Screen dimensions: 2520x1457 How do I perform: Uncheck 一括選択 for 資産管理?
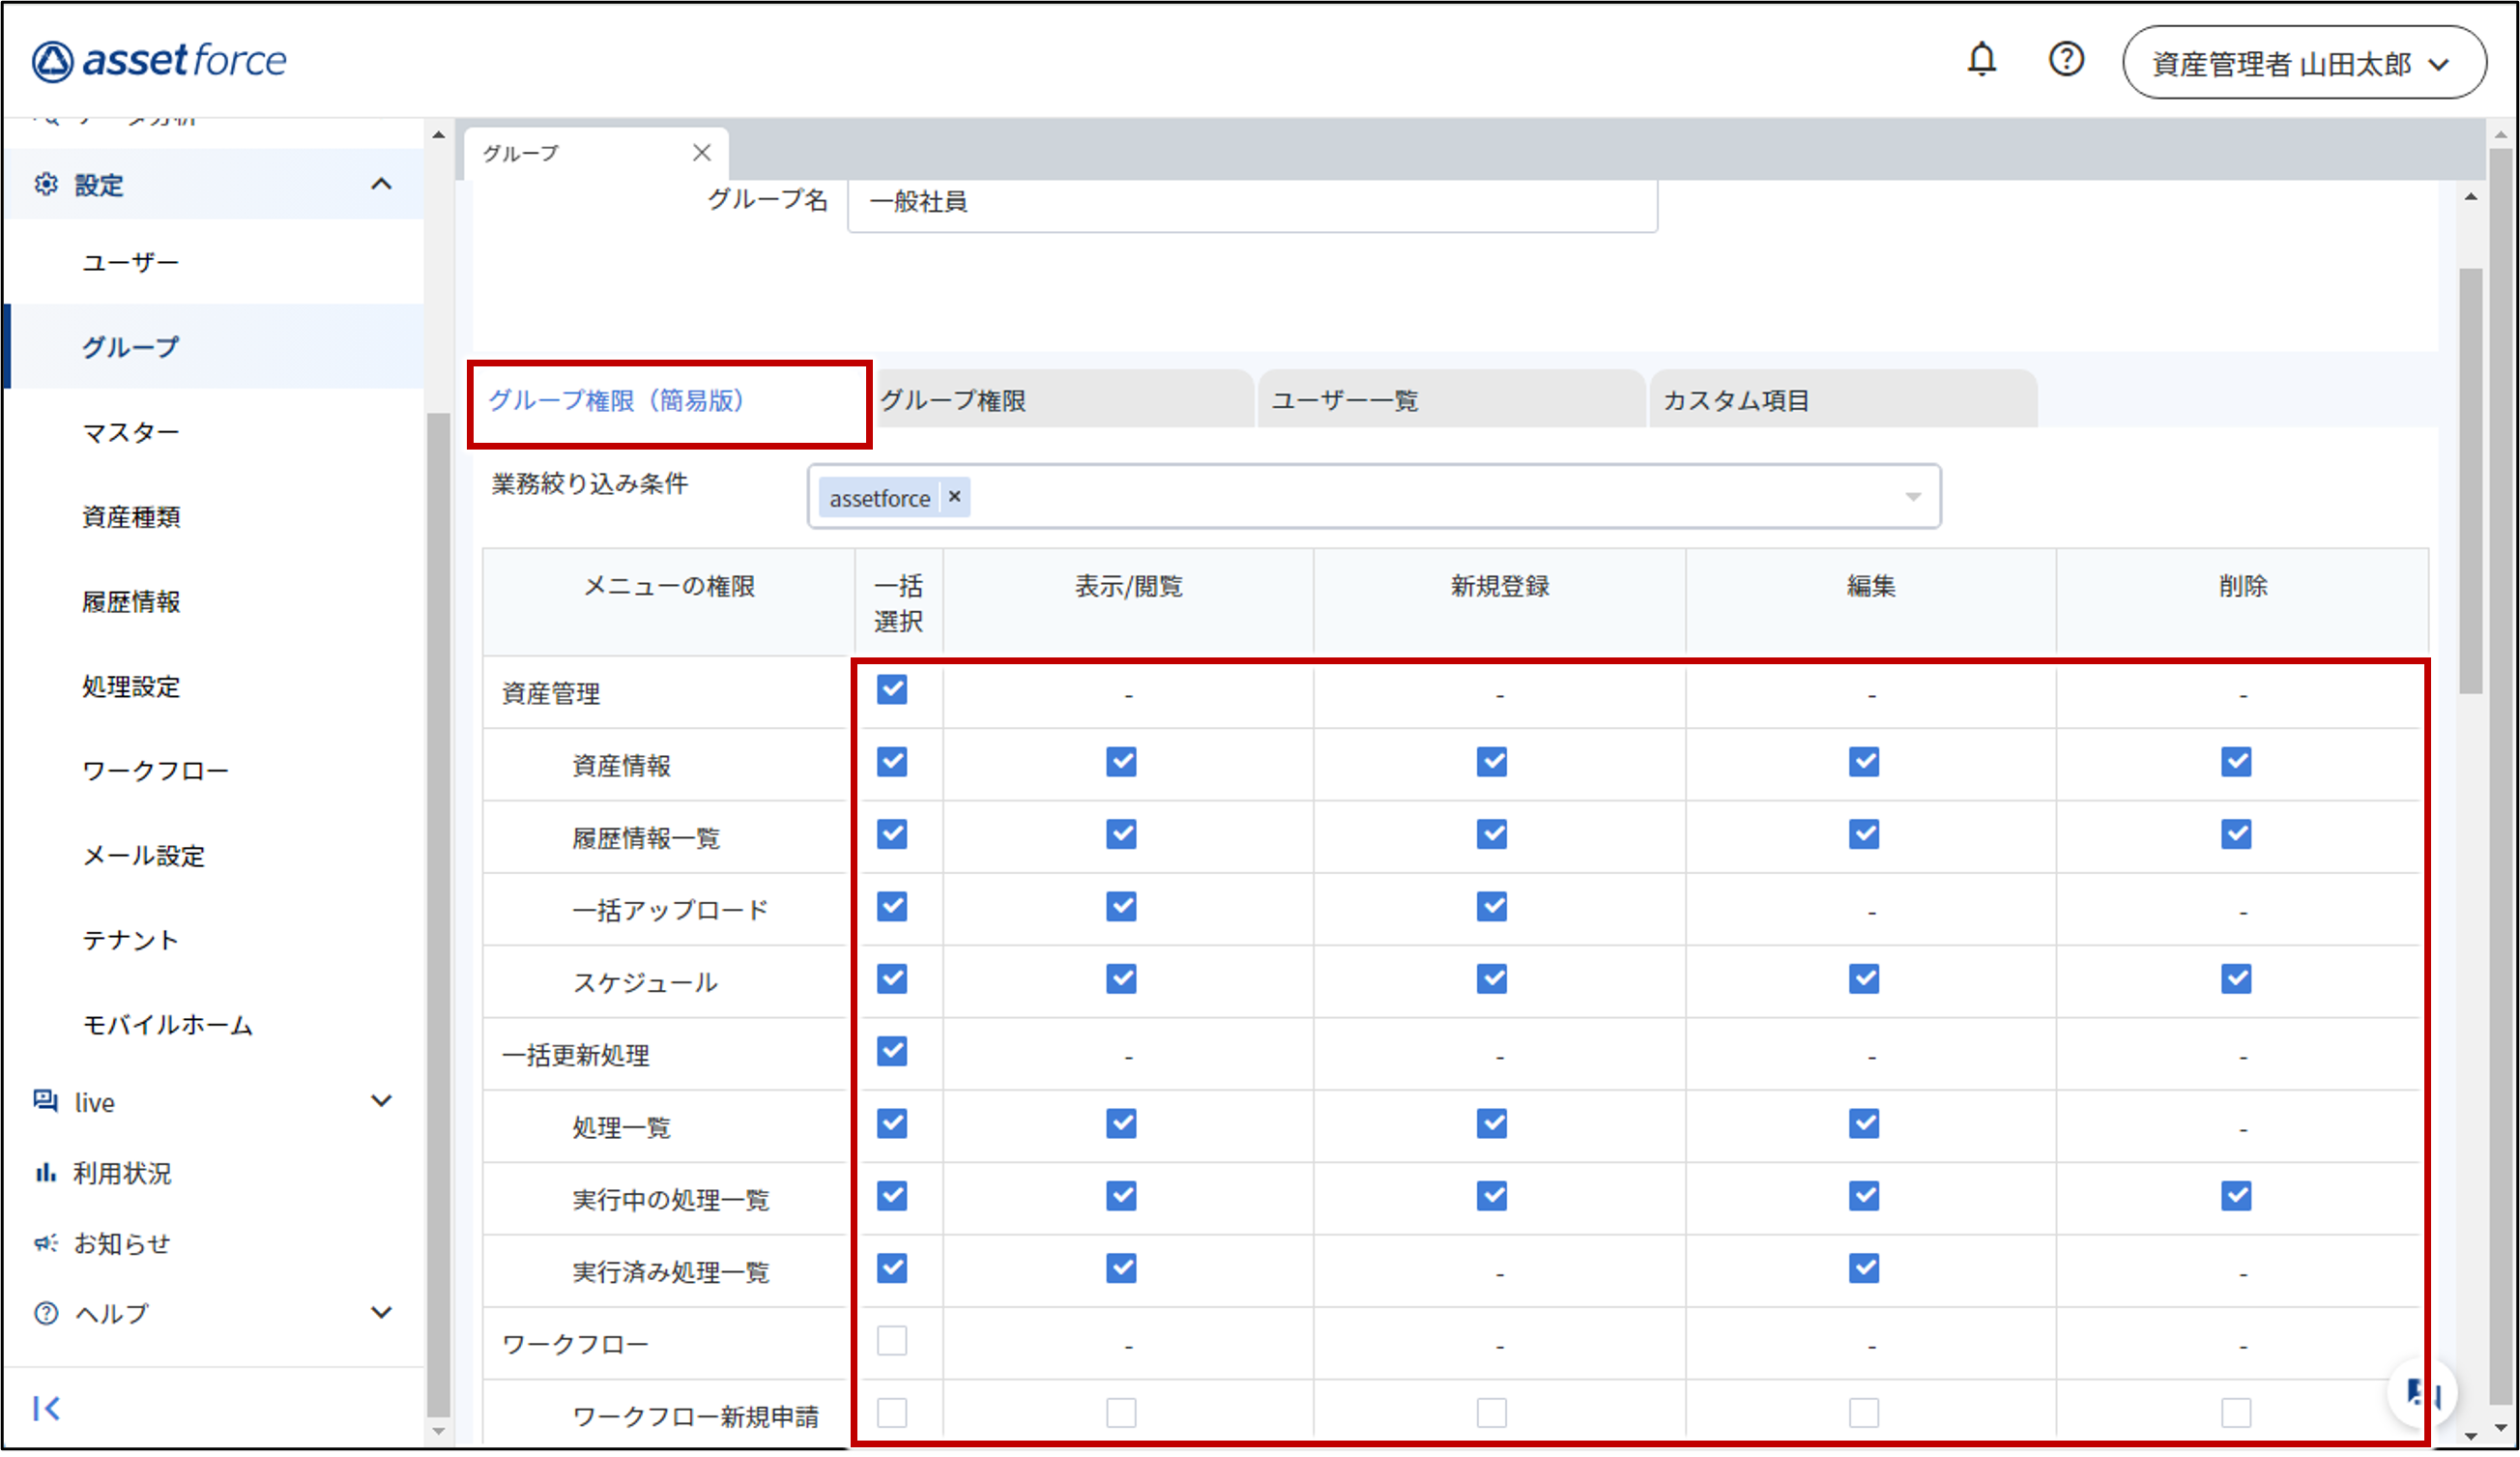pos(892,689)
